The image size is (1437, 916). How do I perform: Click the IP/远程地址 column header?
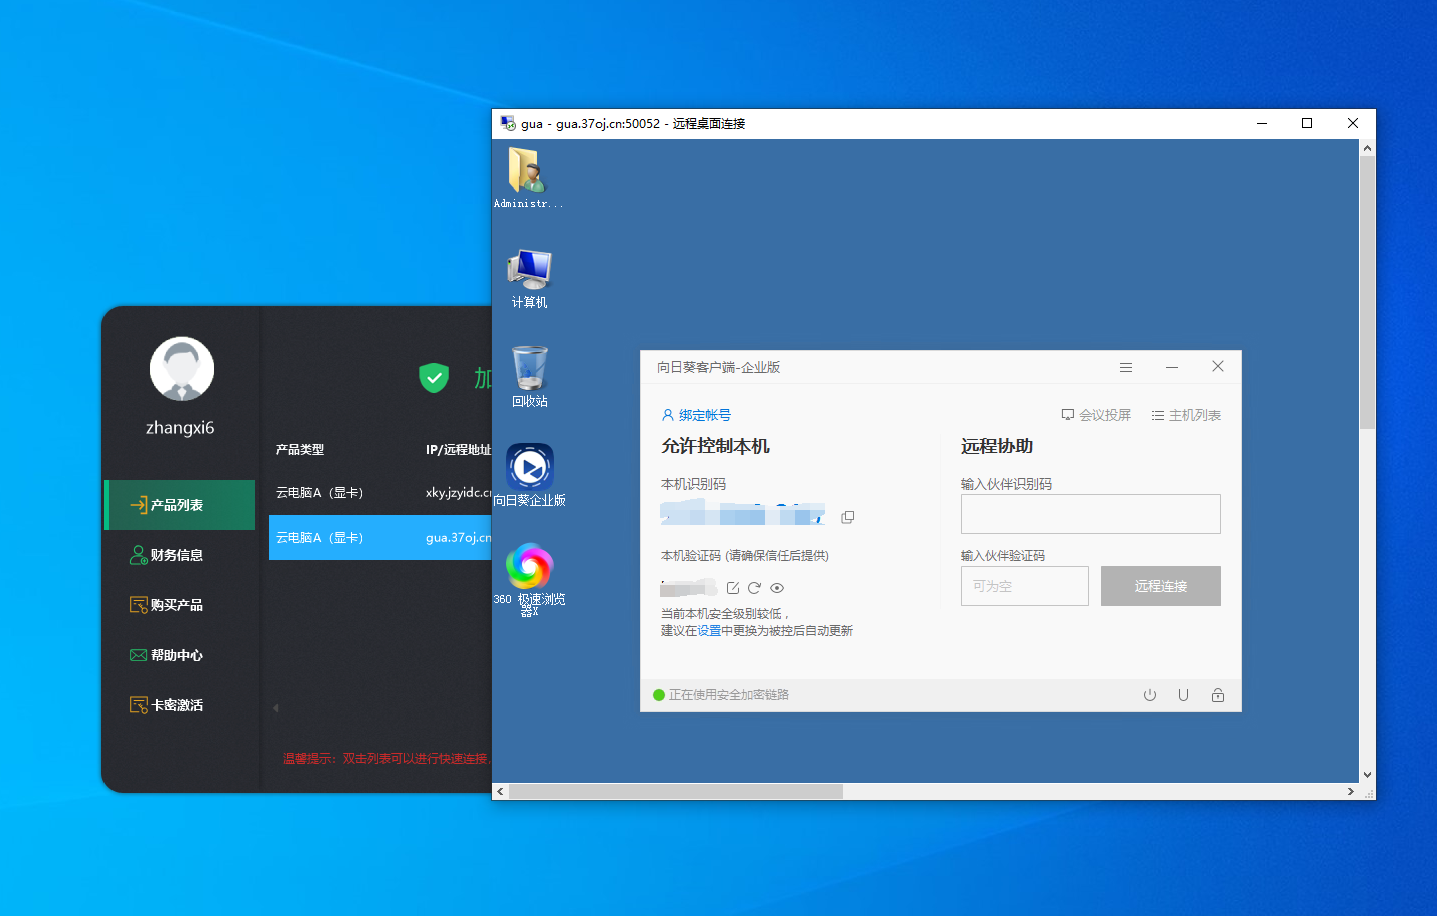pos(458,450)
